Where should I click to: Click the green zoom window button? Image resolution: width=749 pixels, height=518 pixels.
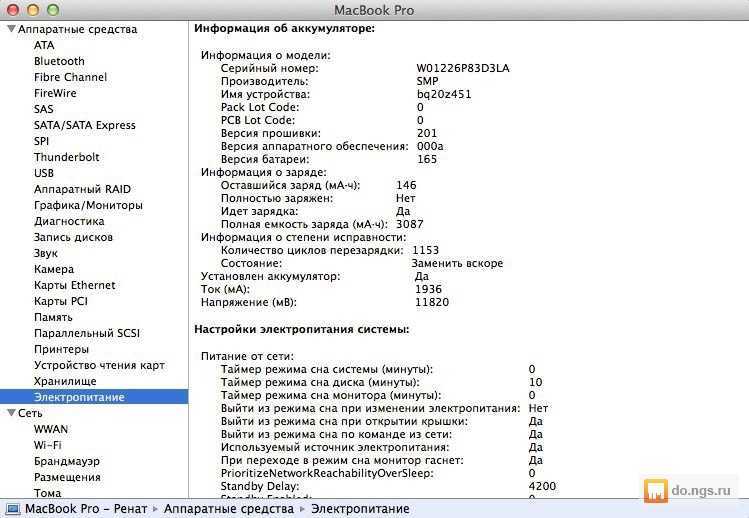pyautogui.click(x=53, y=10)
